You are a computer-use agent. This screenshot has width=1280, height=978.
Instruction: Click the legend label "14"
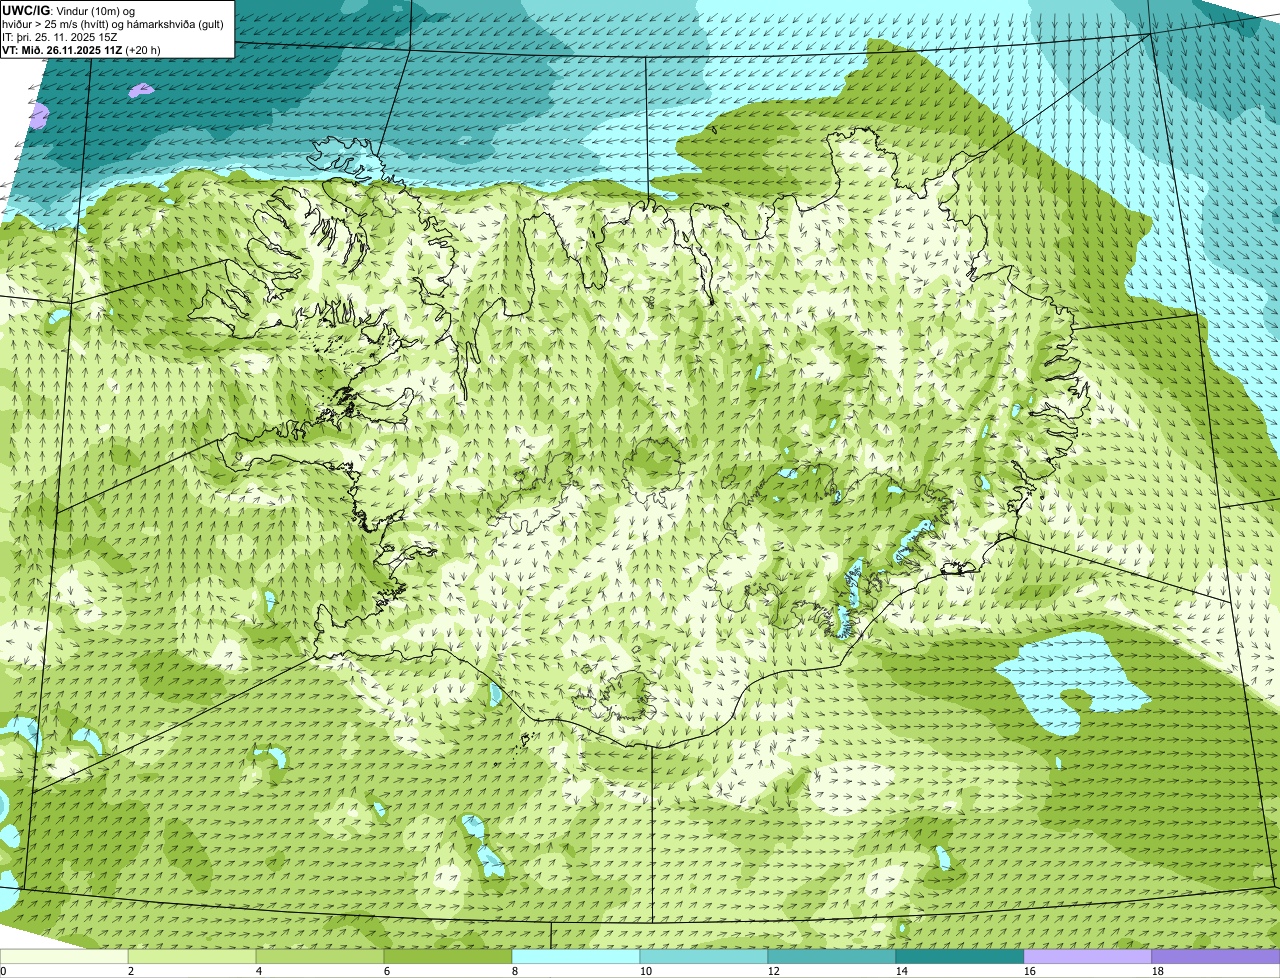pyautogui.click(x=902, y=971)
